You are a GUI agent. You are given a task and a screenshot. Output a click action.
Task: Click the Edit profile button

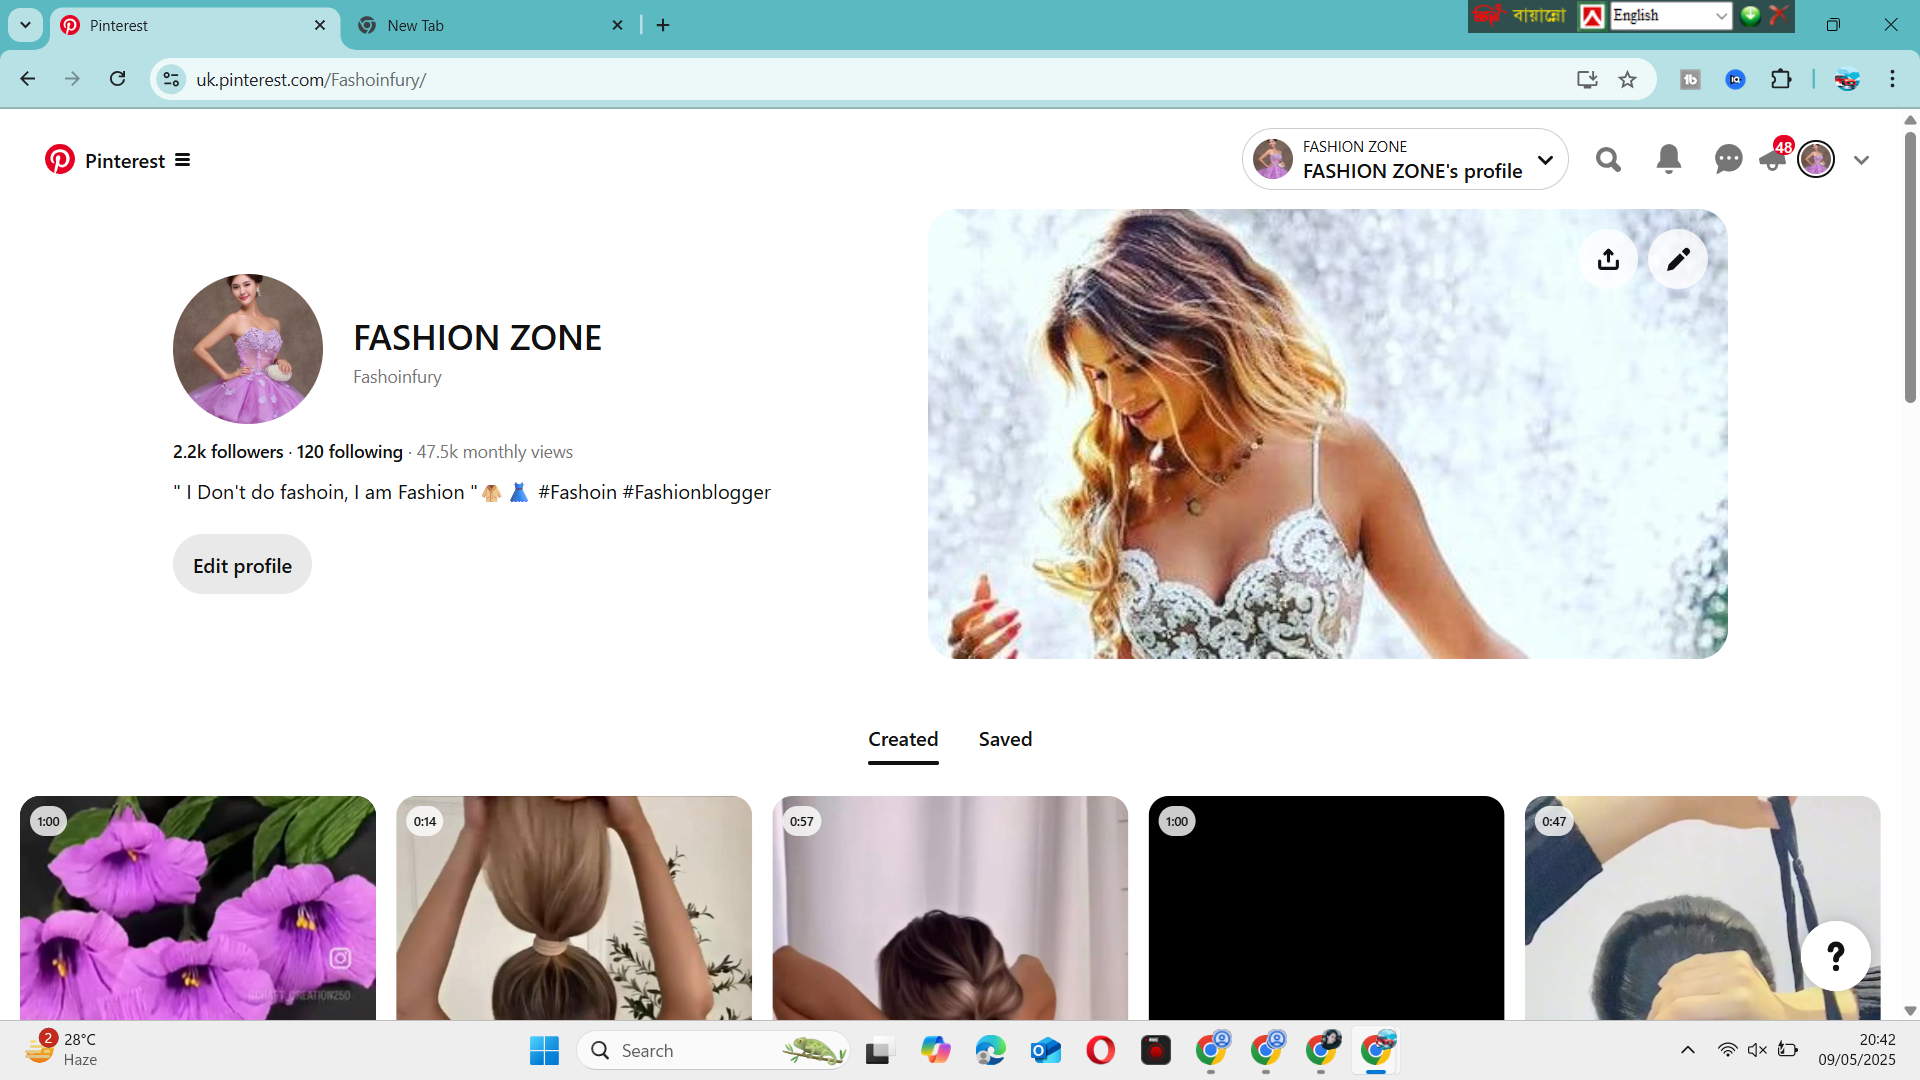[x=242, y=566]
